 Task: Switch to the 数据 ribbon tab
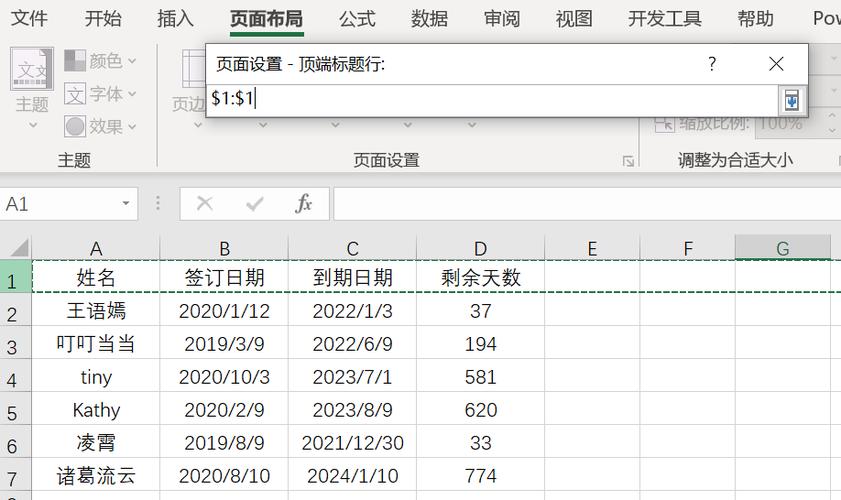click(429, 19)
